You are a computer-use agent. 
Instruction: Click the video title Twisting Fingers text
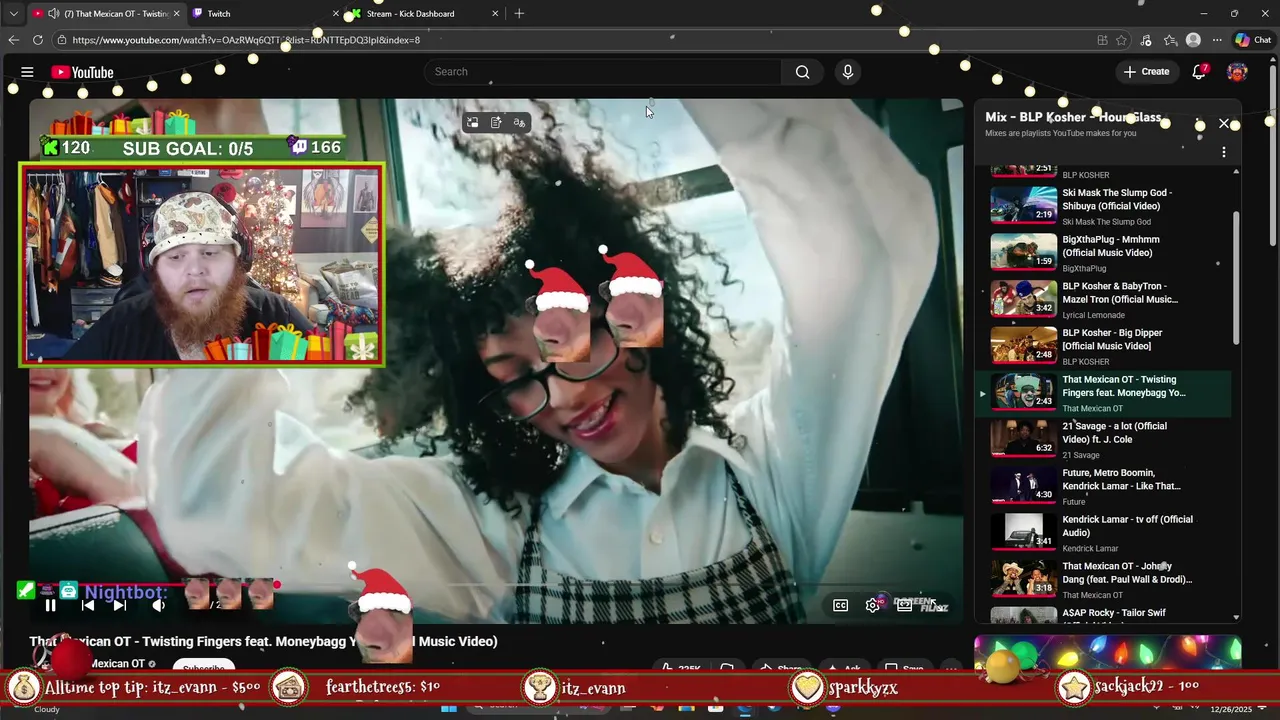click(x=263, y=641)
